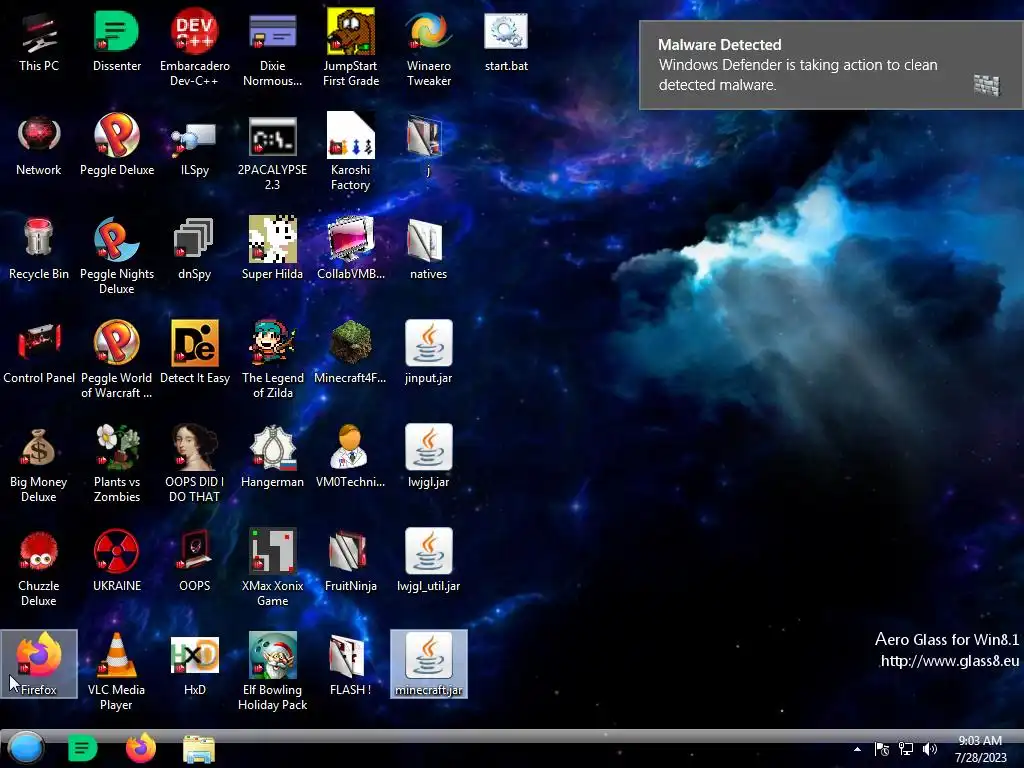This screenshot has height=768, width=1024.
Task: Show hidden system tray icons
Action: [x=857, y=749]
